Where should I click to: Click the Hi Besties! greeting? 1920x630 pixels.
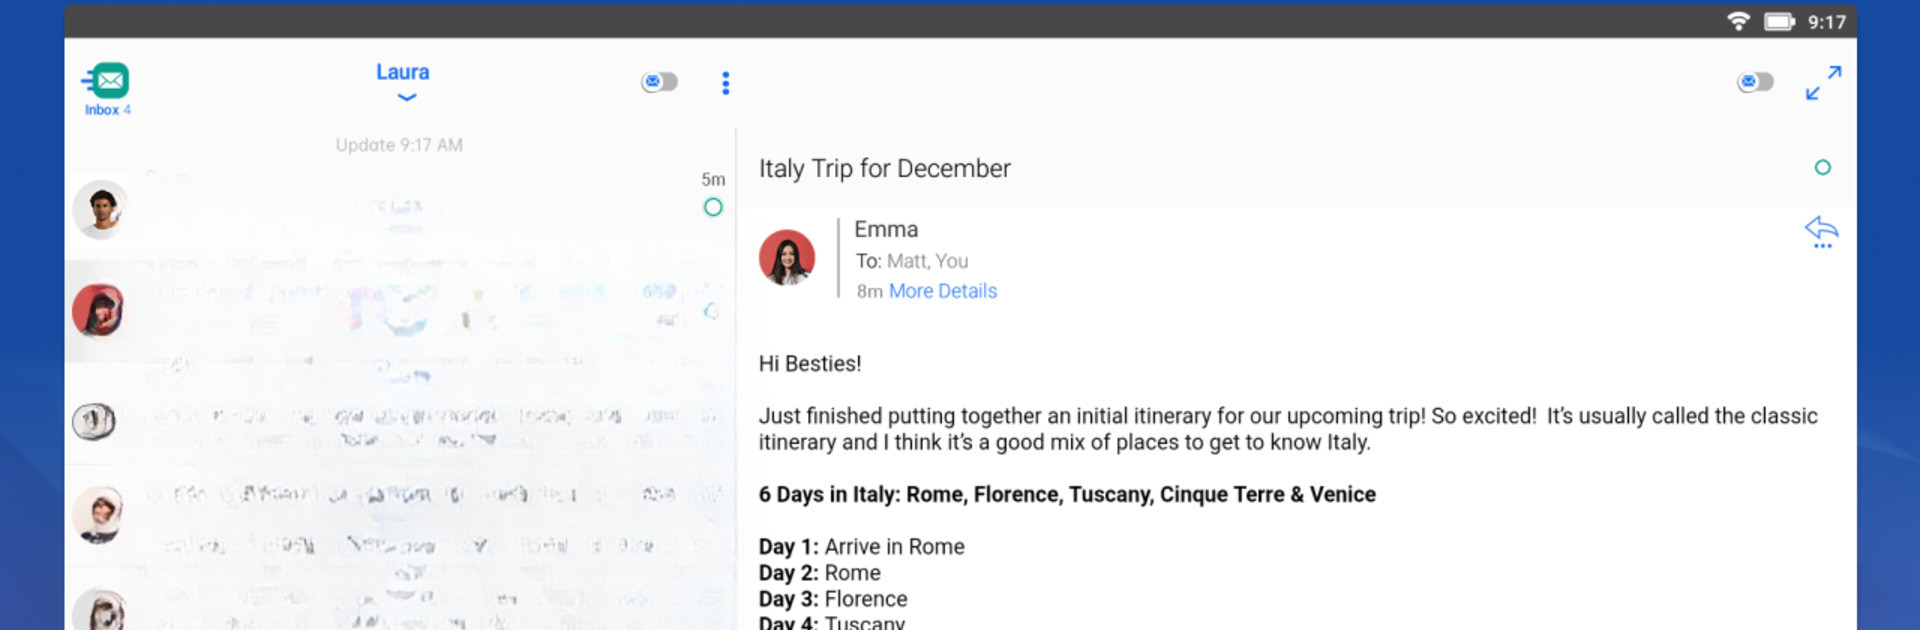pyautogui.click(x=810, y=364)
